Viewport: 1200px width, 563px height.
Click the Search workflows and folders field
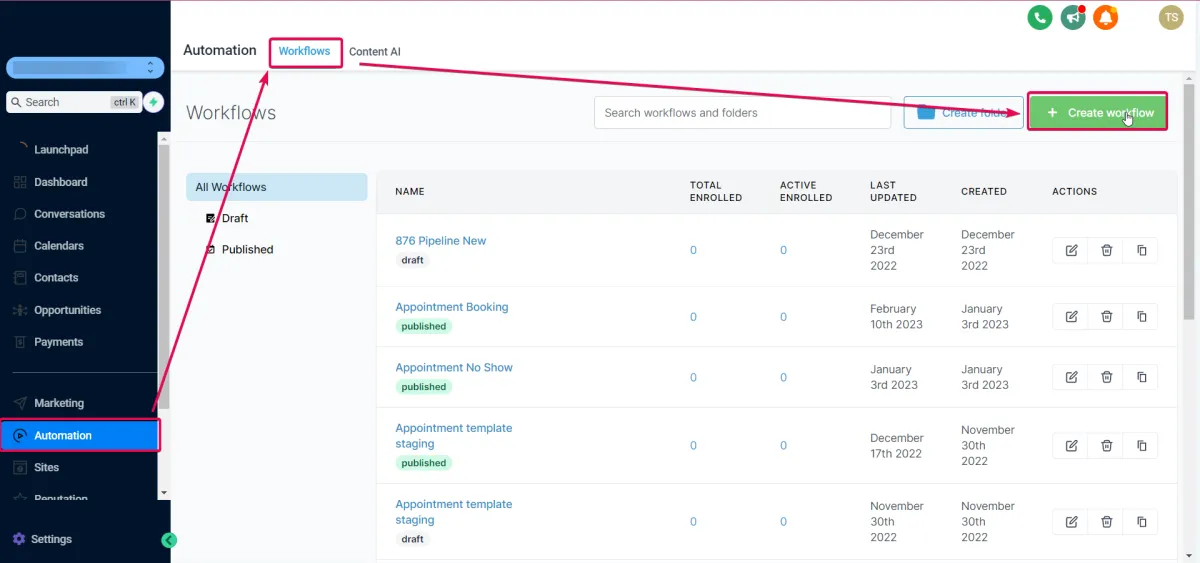(742, 113)
